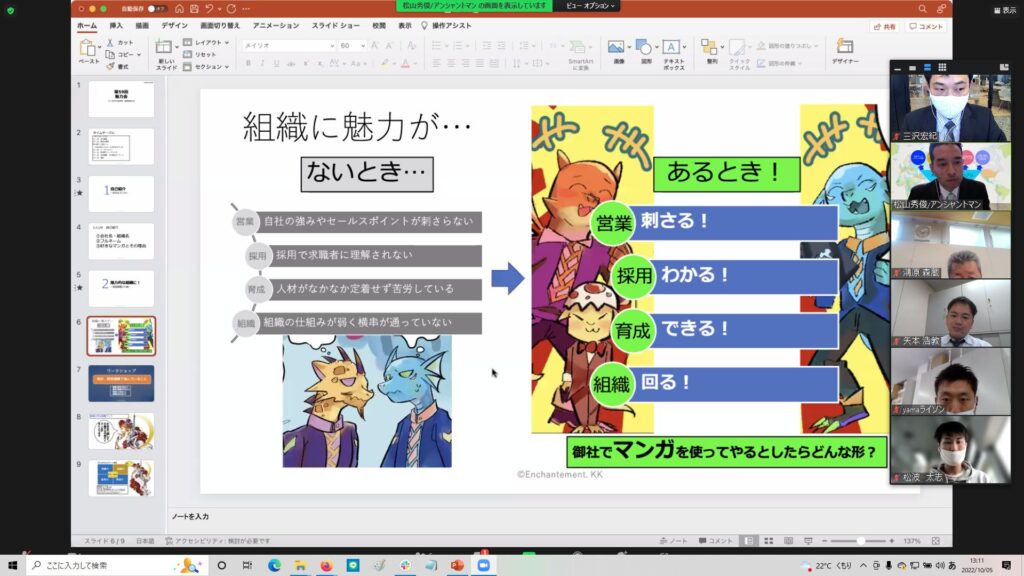
Task: Insert a picture using the image icon
Action: (x=616, y=47)
